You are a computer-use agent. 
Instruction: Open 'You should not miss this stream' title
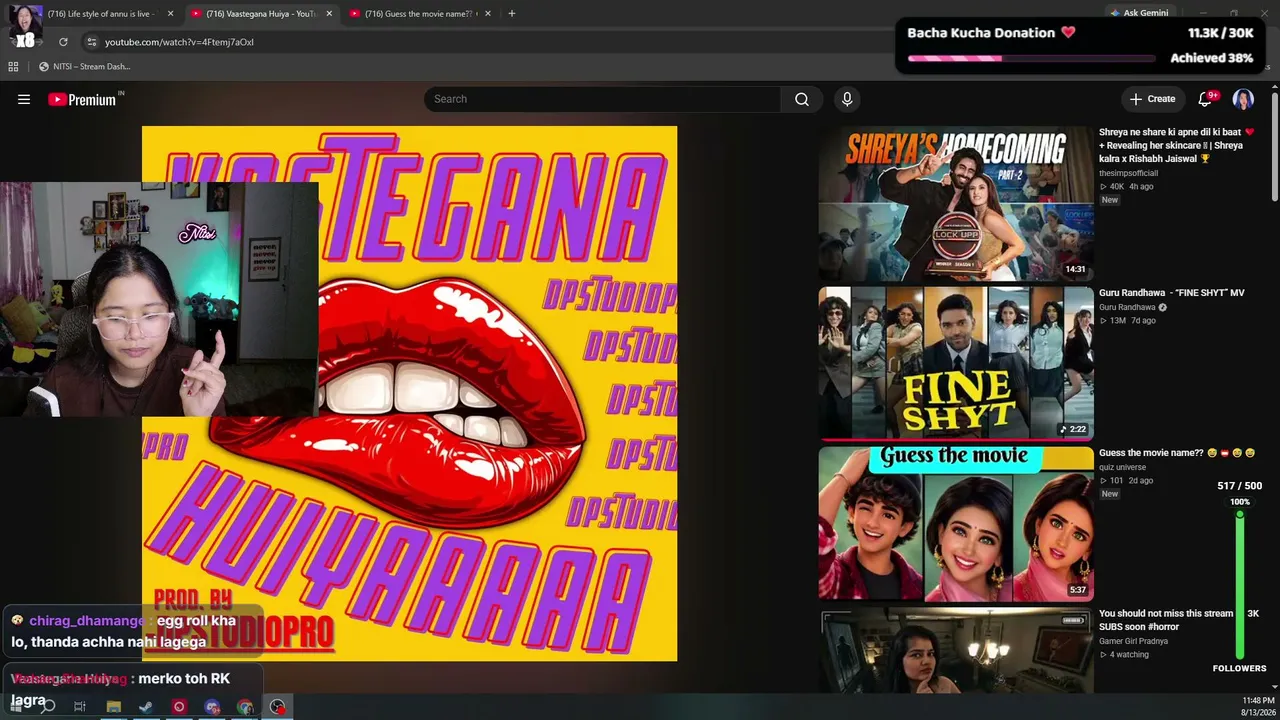(1166, 620)
